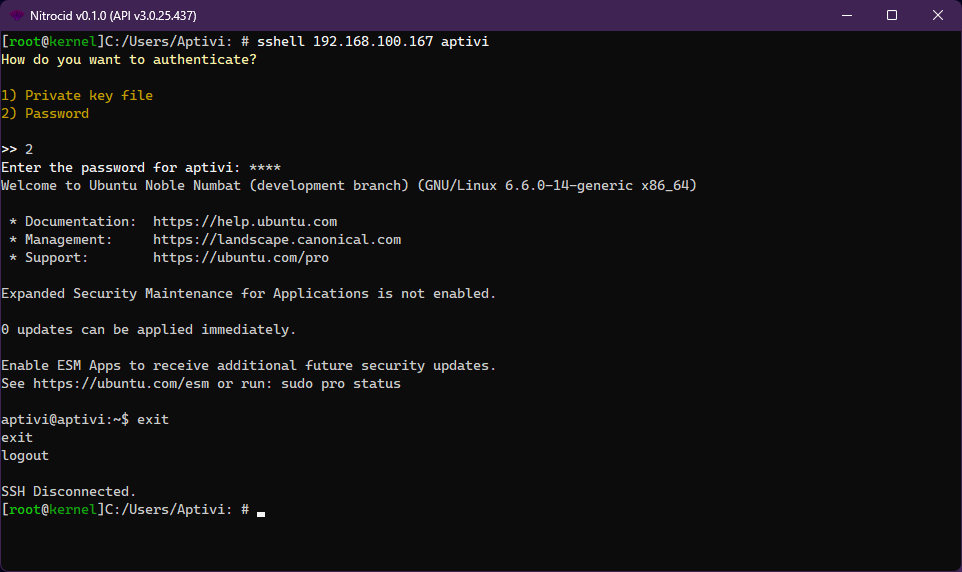Open the ubuntu.com/pro support link
Image resolution: width=962 pixels, height=572 pixels.
point(240,258)
